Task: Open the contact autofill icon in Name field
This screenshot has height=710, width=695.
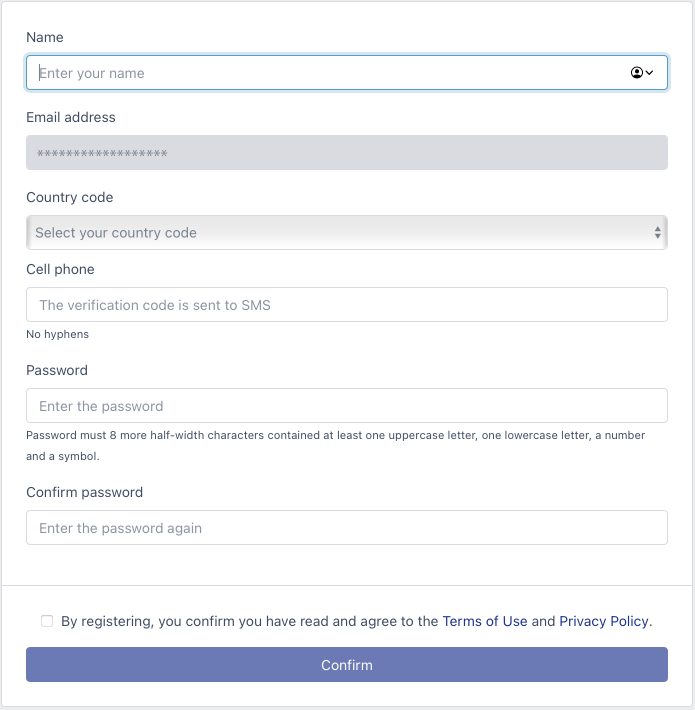Action: 642,72
